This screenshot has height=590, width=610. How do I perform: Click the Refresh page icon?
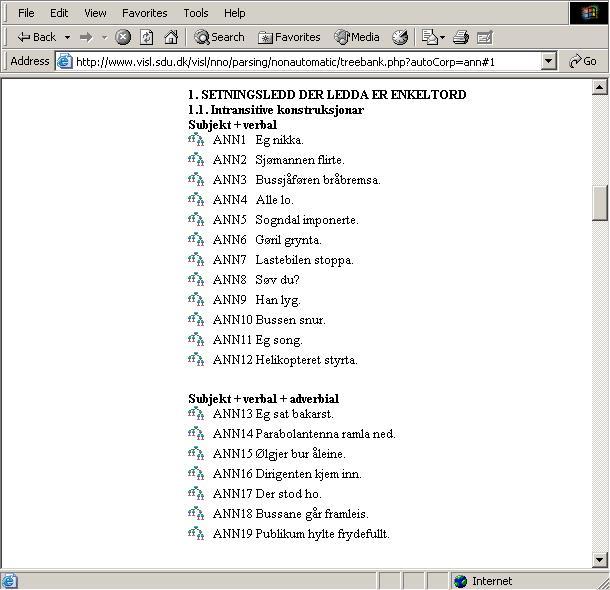click(x=147, y=37)
